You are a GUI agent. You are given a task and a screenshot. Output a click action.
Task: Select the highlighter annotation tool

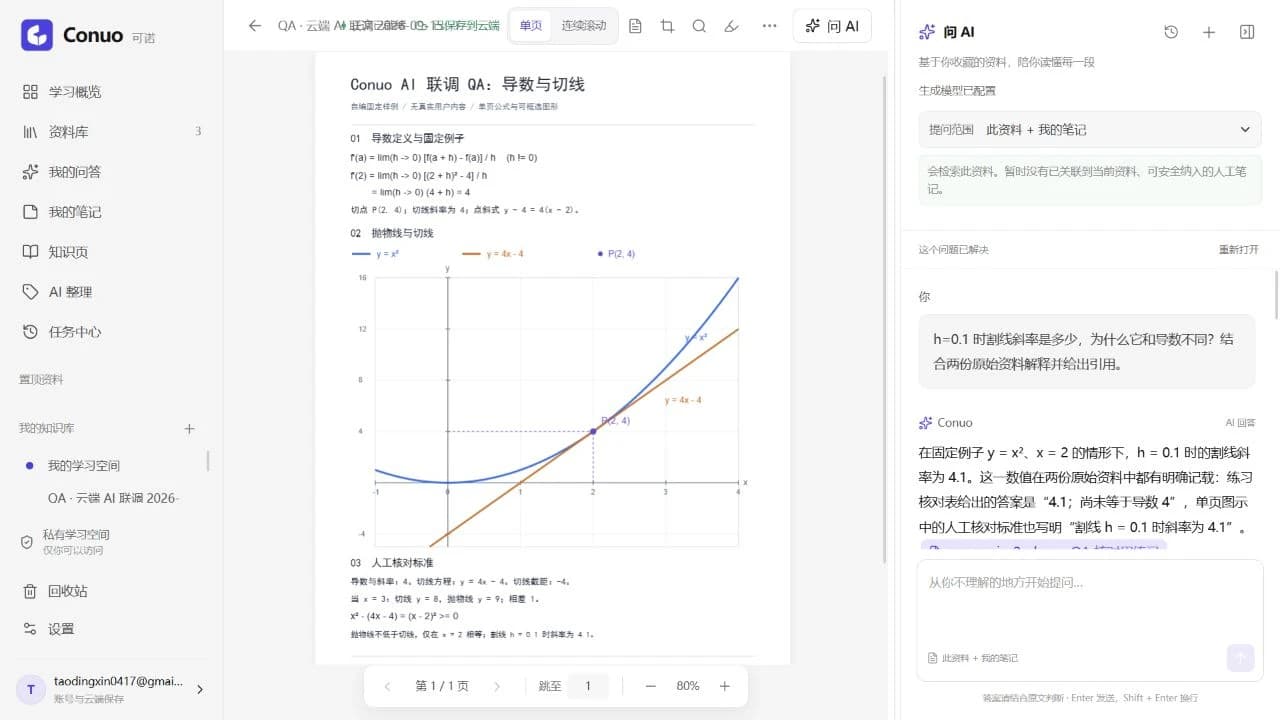[731, 26]
